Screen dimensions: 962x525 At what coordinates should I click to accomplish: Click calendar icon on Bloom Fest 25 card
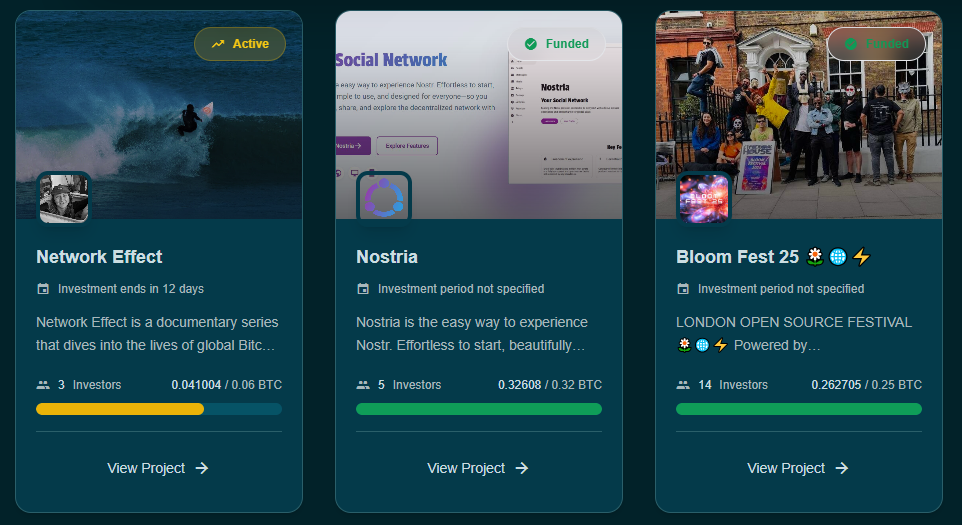coord(683,289)
